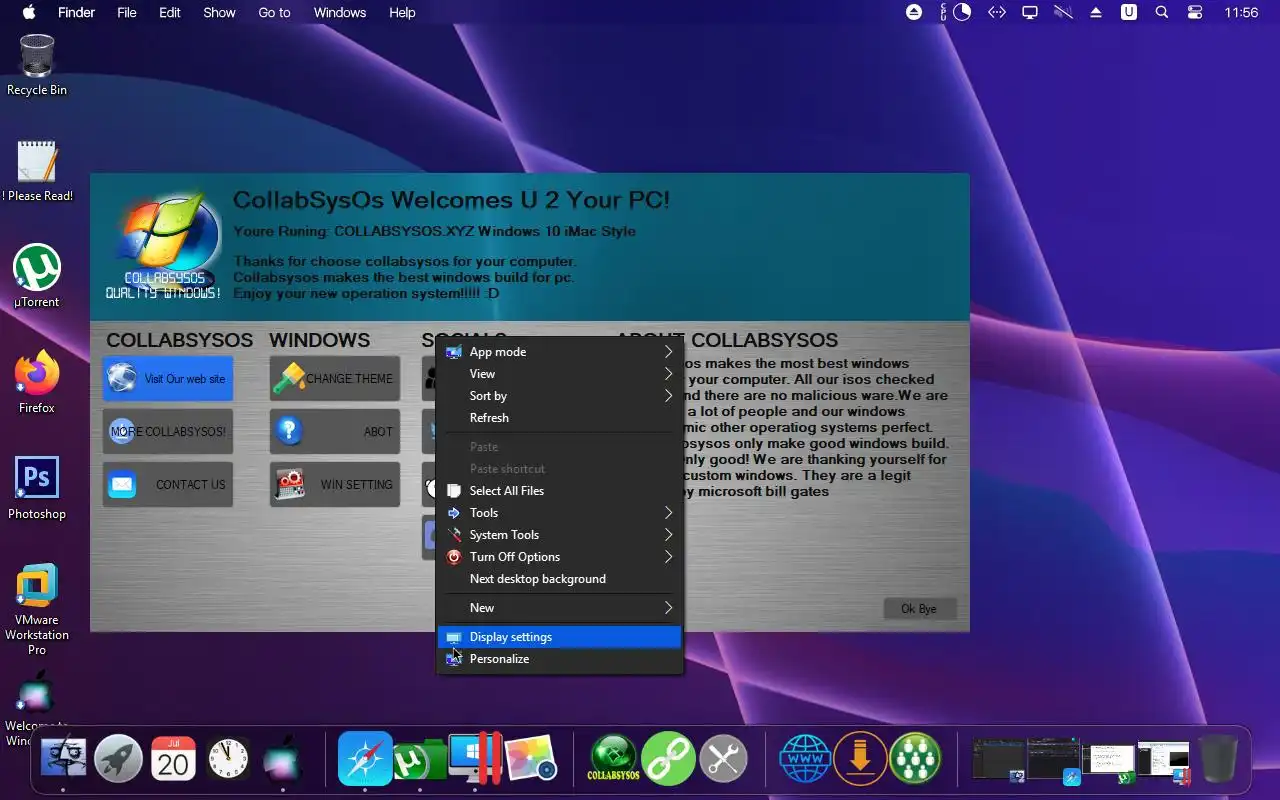
Task: Open Launchpad rocket icon in dock
Action: 118,760
